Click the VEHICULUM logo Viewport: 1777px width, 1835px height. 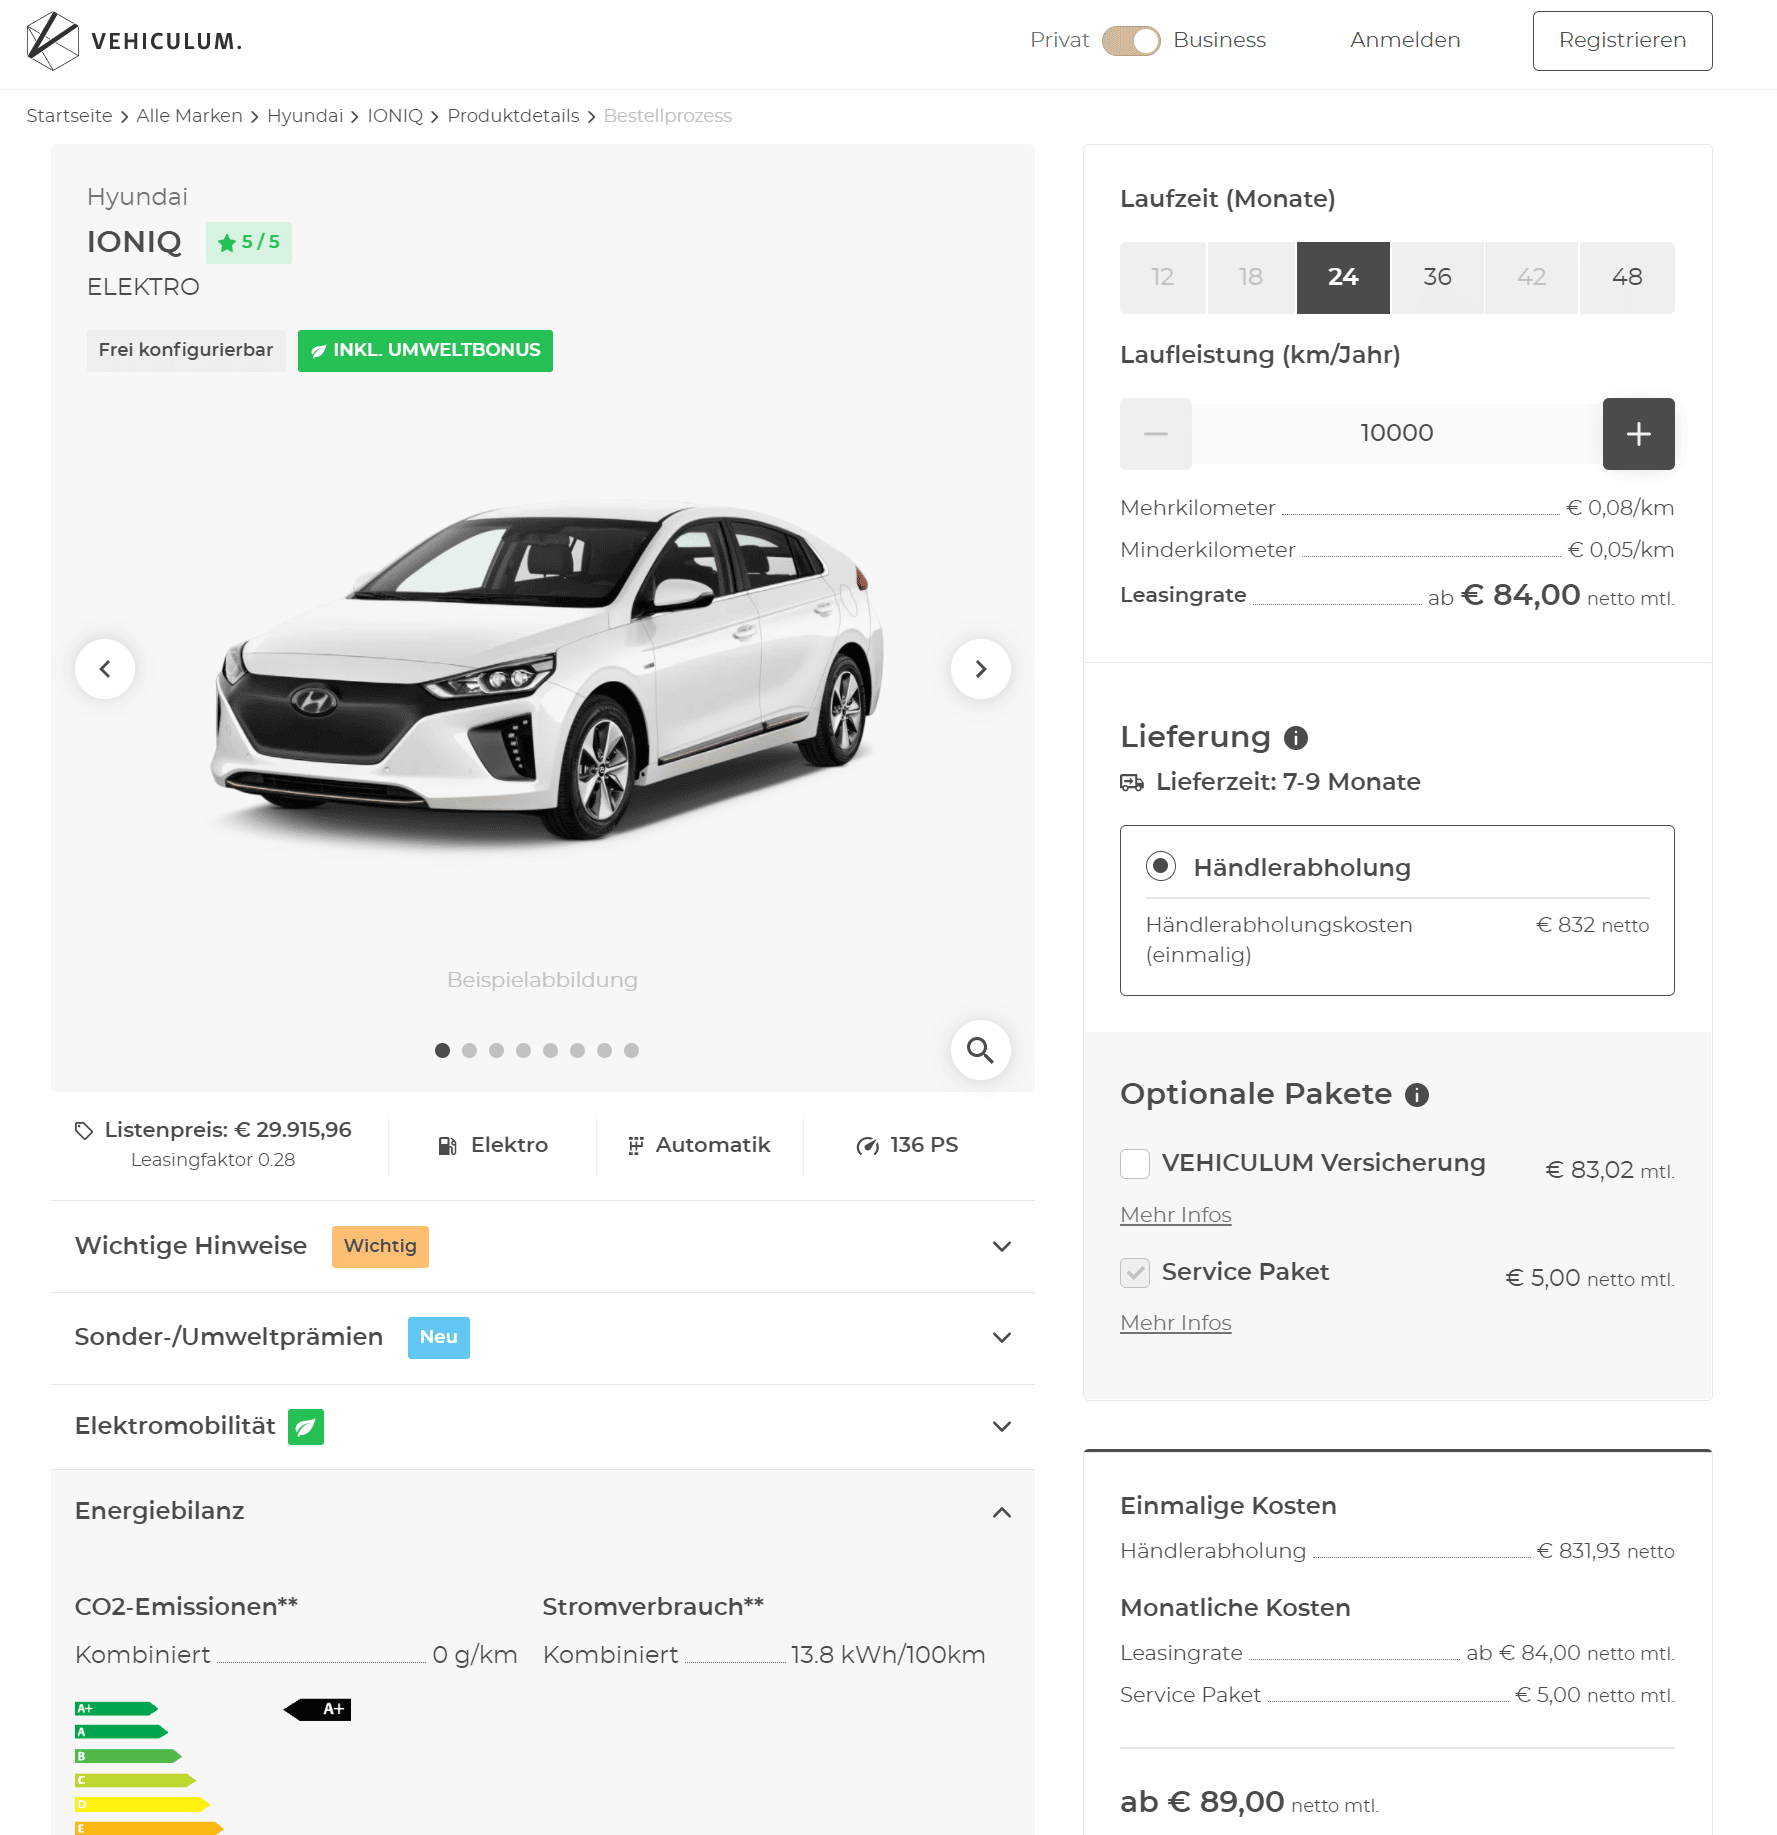134,41
